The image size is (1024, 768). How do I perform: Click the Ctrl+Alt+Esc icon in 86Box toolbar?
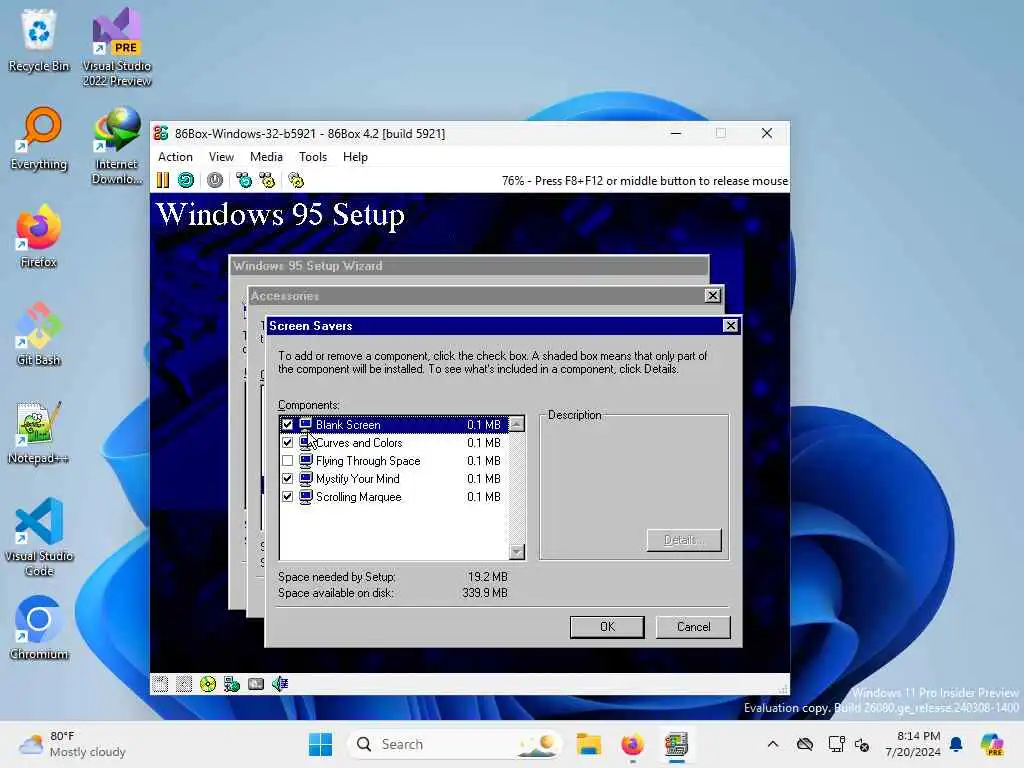(267, 180)
